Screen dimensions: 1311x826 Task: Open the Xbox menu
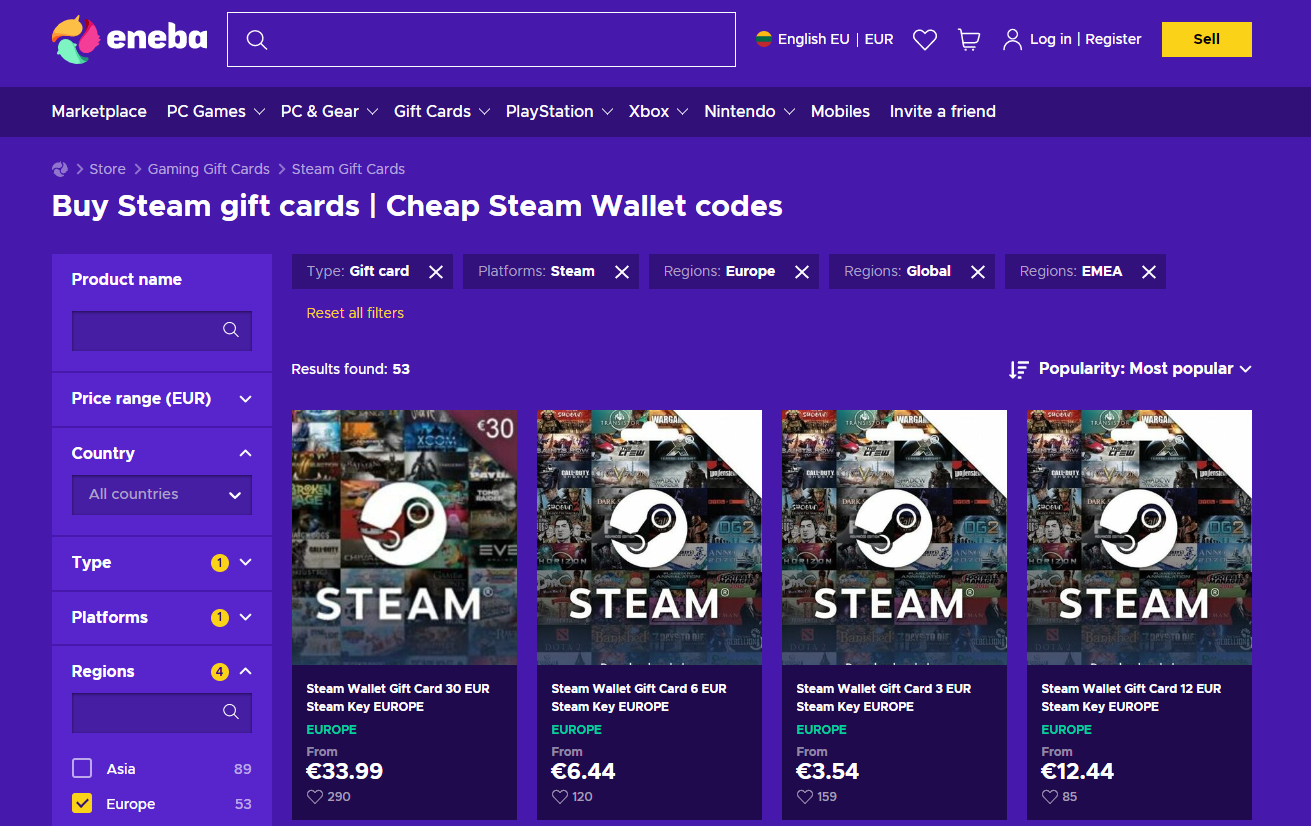[x=658, y=112]
